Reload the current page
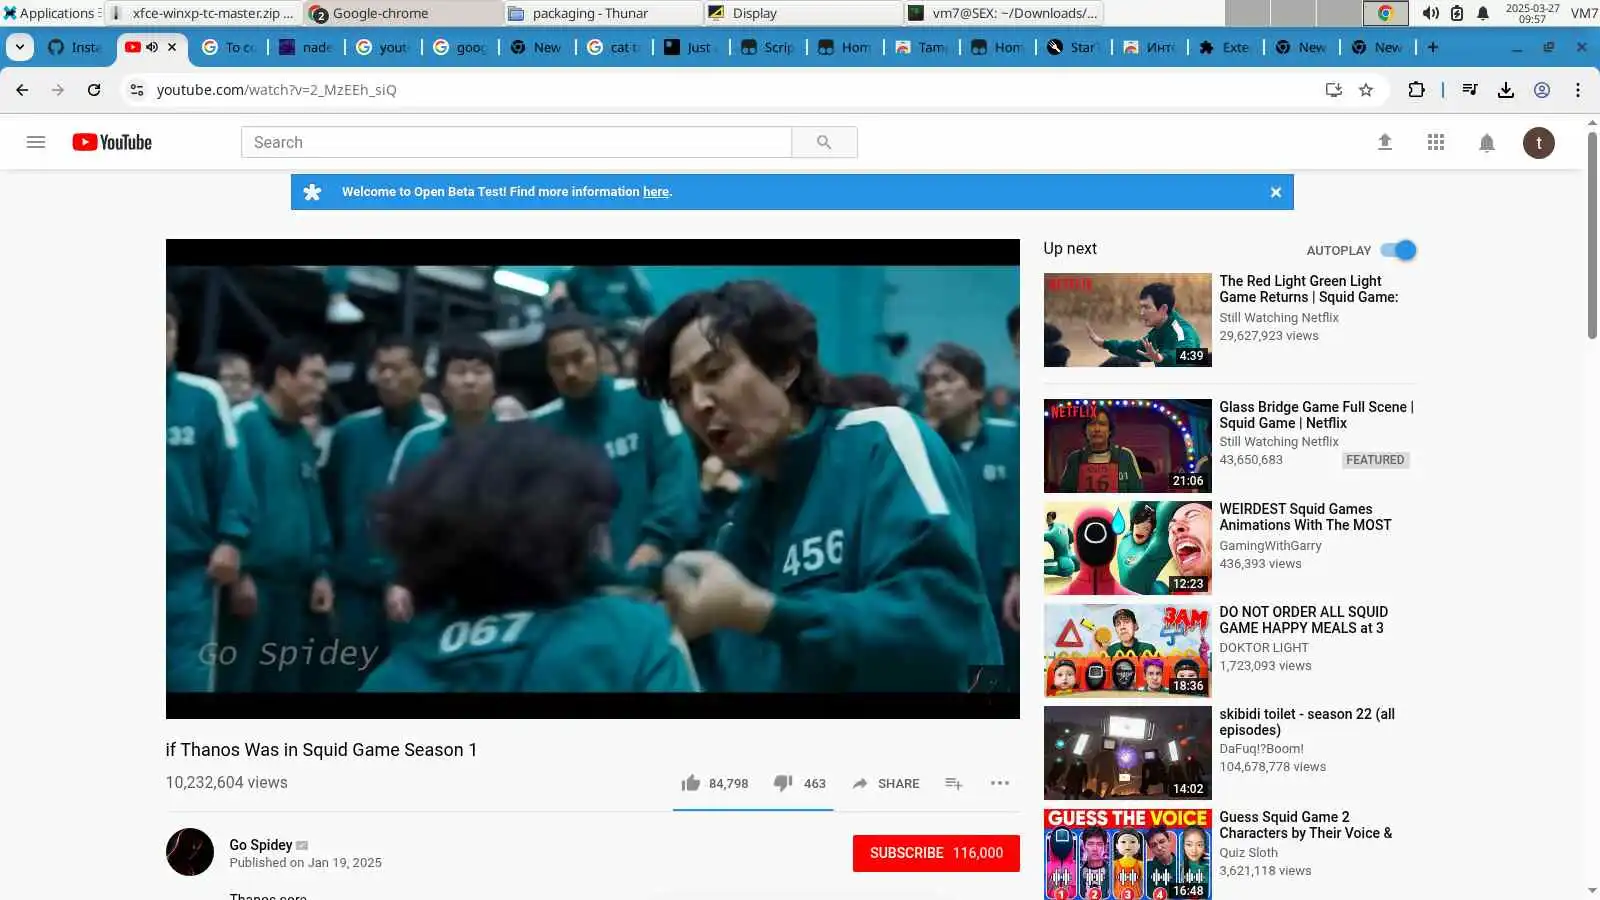This screenshot has width=1600, height=900. 94,90
